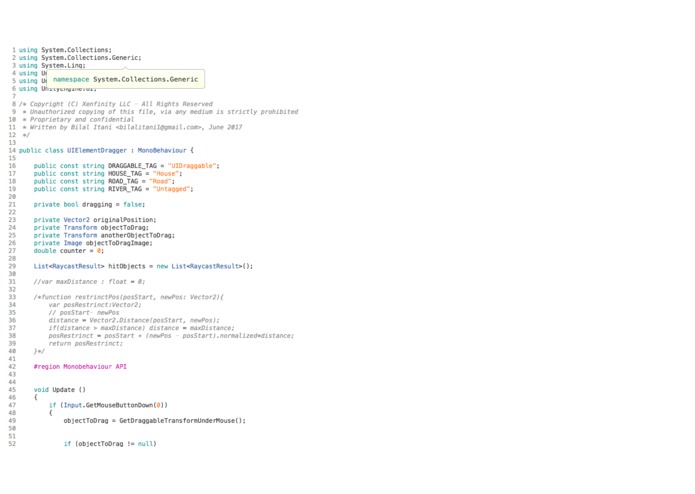The width and height of the screenshot is (695, 494).
Task: Click 'new List<RaycastResult>()' on line 29
Action: coord(203,266)
